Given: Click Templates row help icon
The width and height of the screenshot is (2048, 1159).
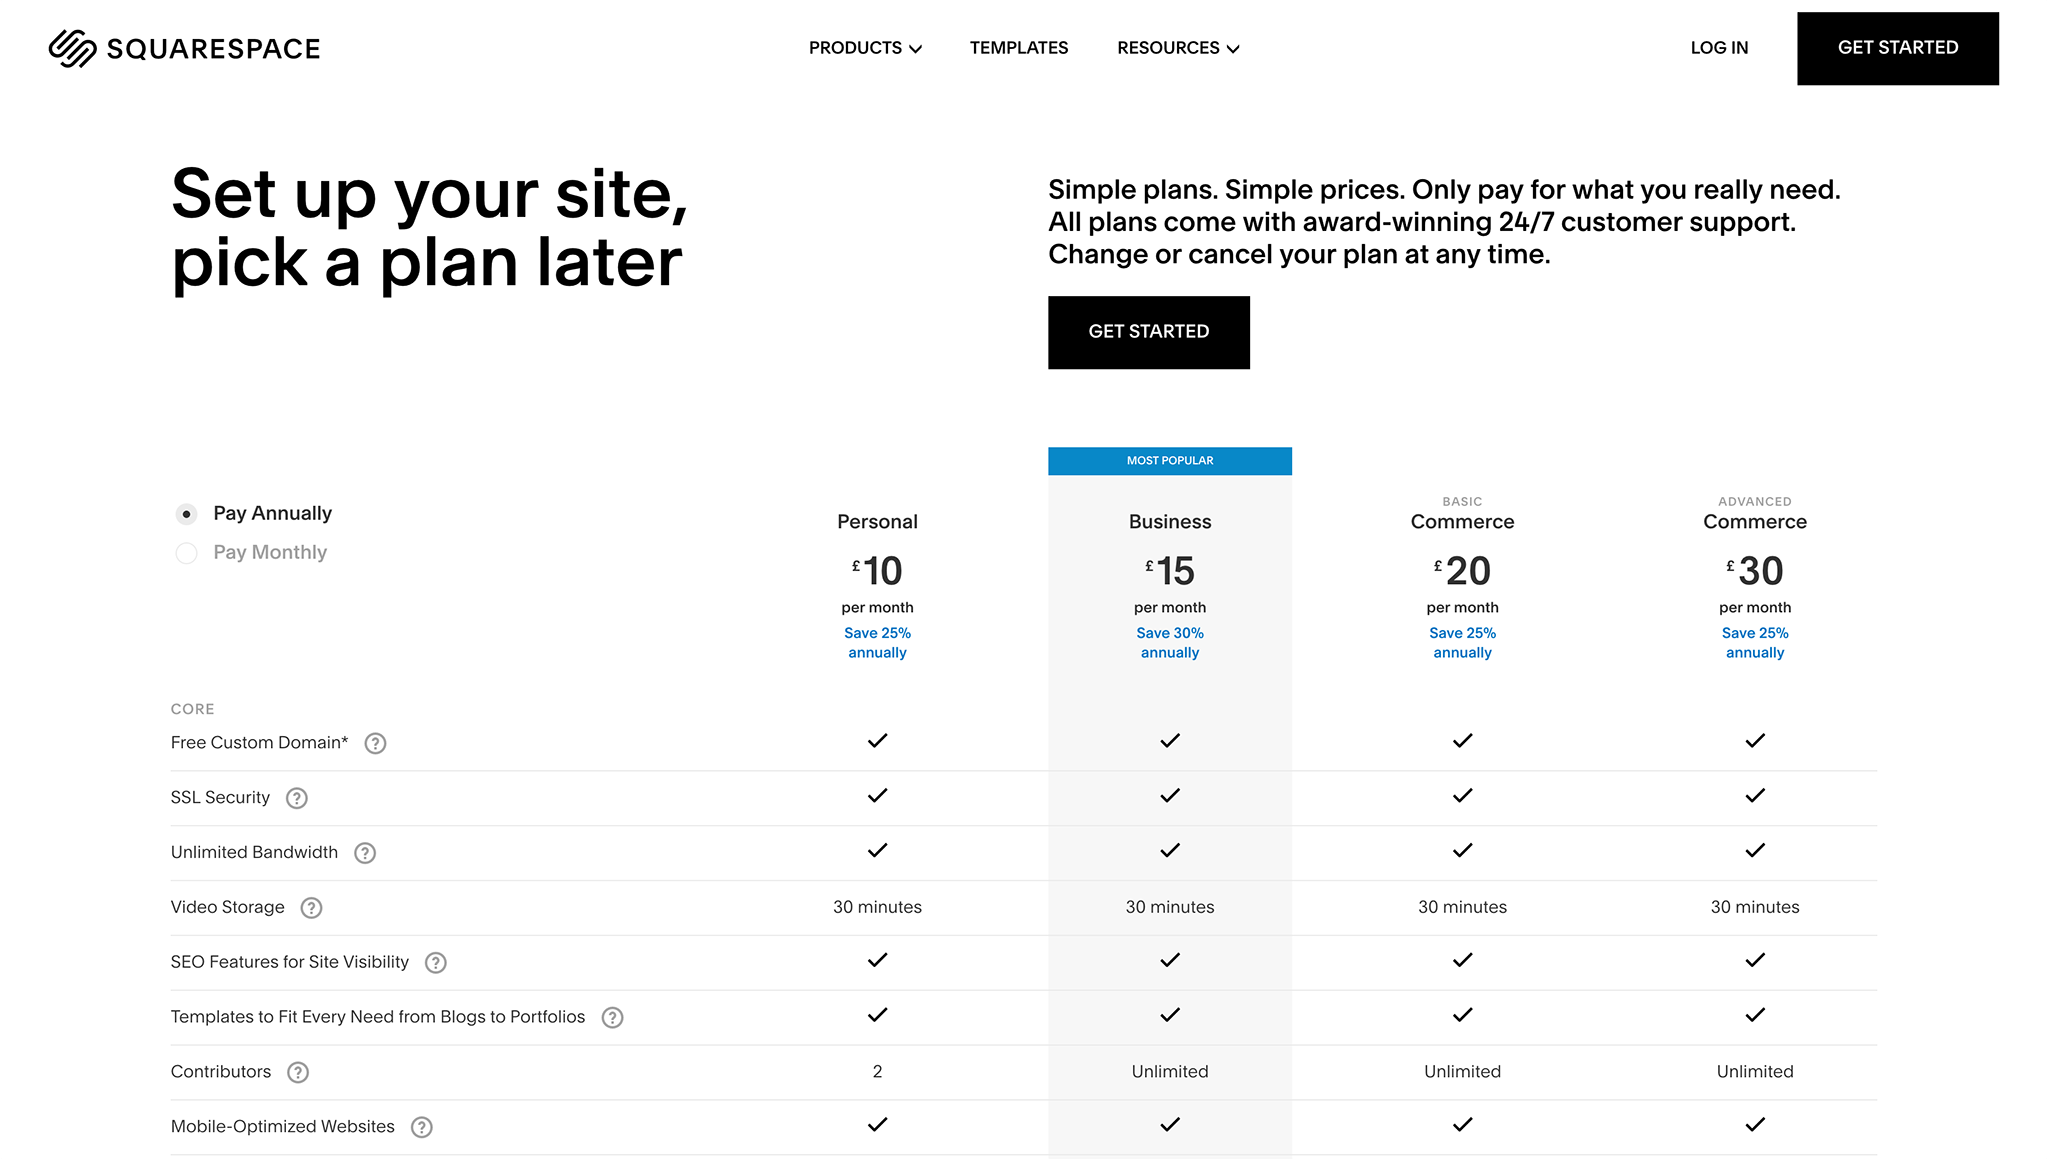Looking at the screenshot, I should coord(613,1018).
